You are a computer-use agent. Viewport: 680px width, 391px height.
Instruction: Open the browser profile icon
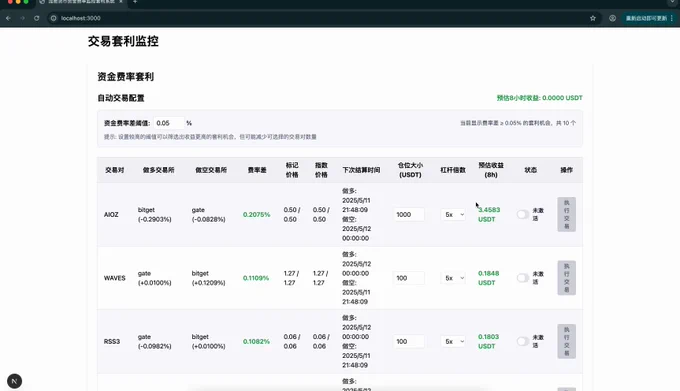tap(612, 18)
